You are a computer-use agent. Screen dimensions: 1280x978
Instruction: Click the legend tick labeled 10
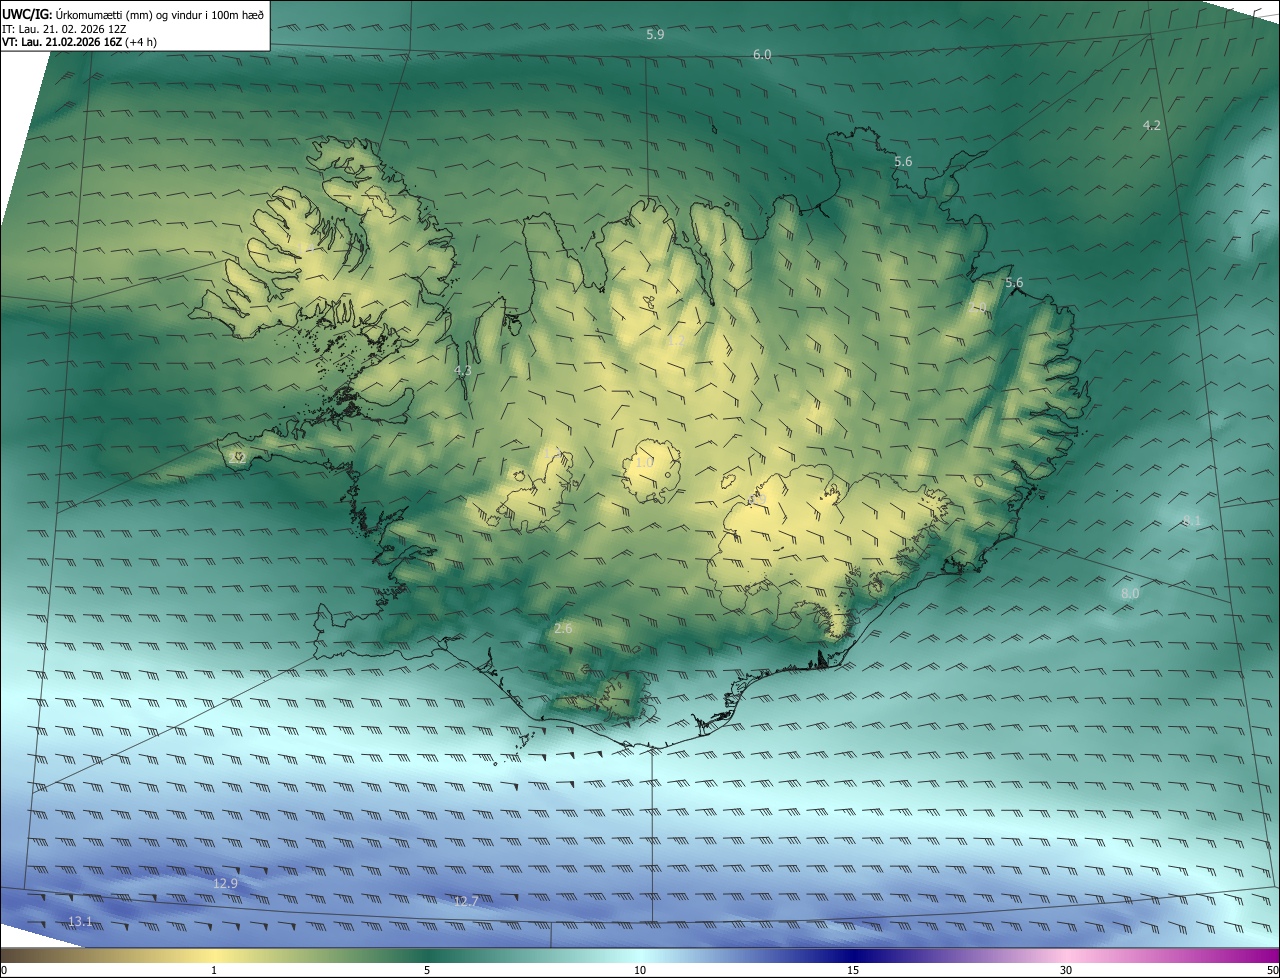pyautogui.click(x=640, y=970)
